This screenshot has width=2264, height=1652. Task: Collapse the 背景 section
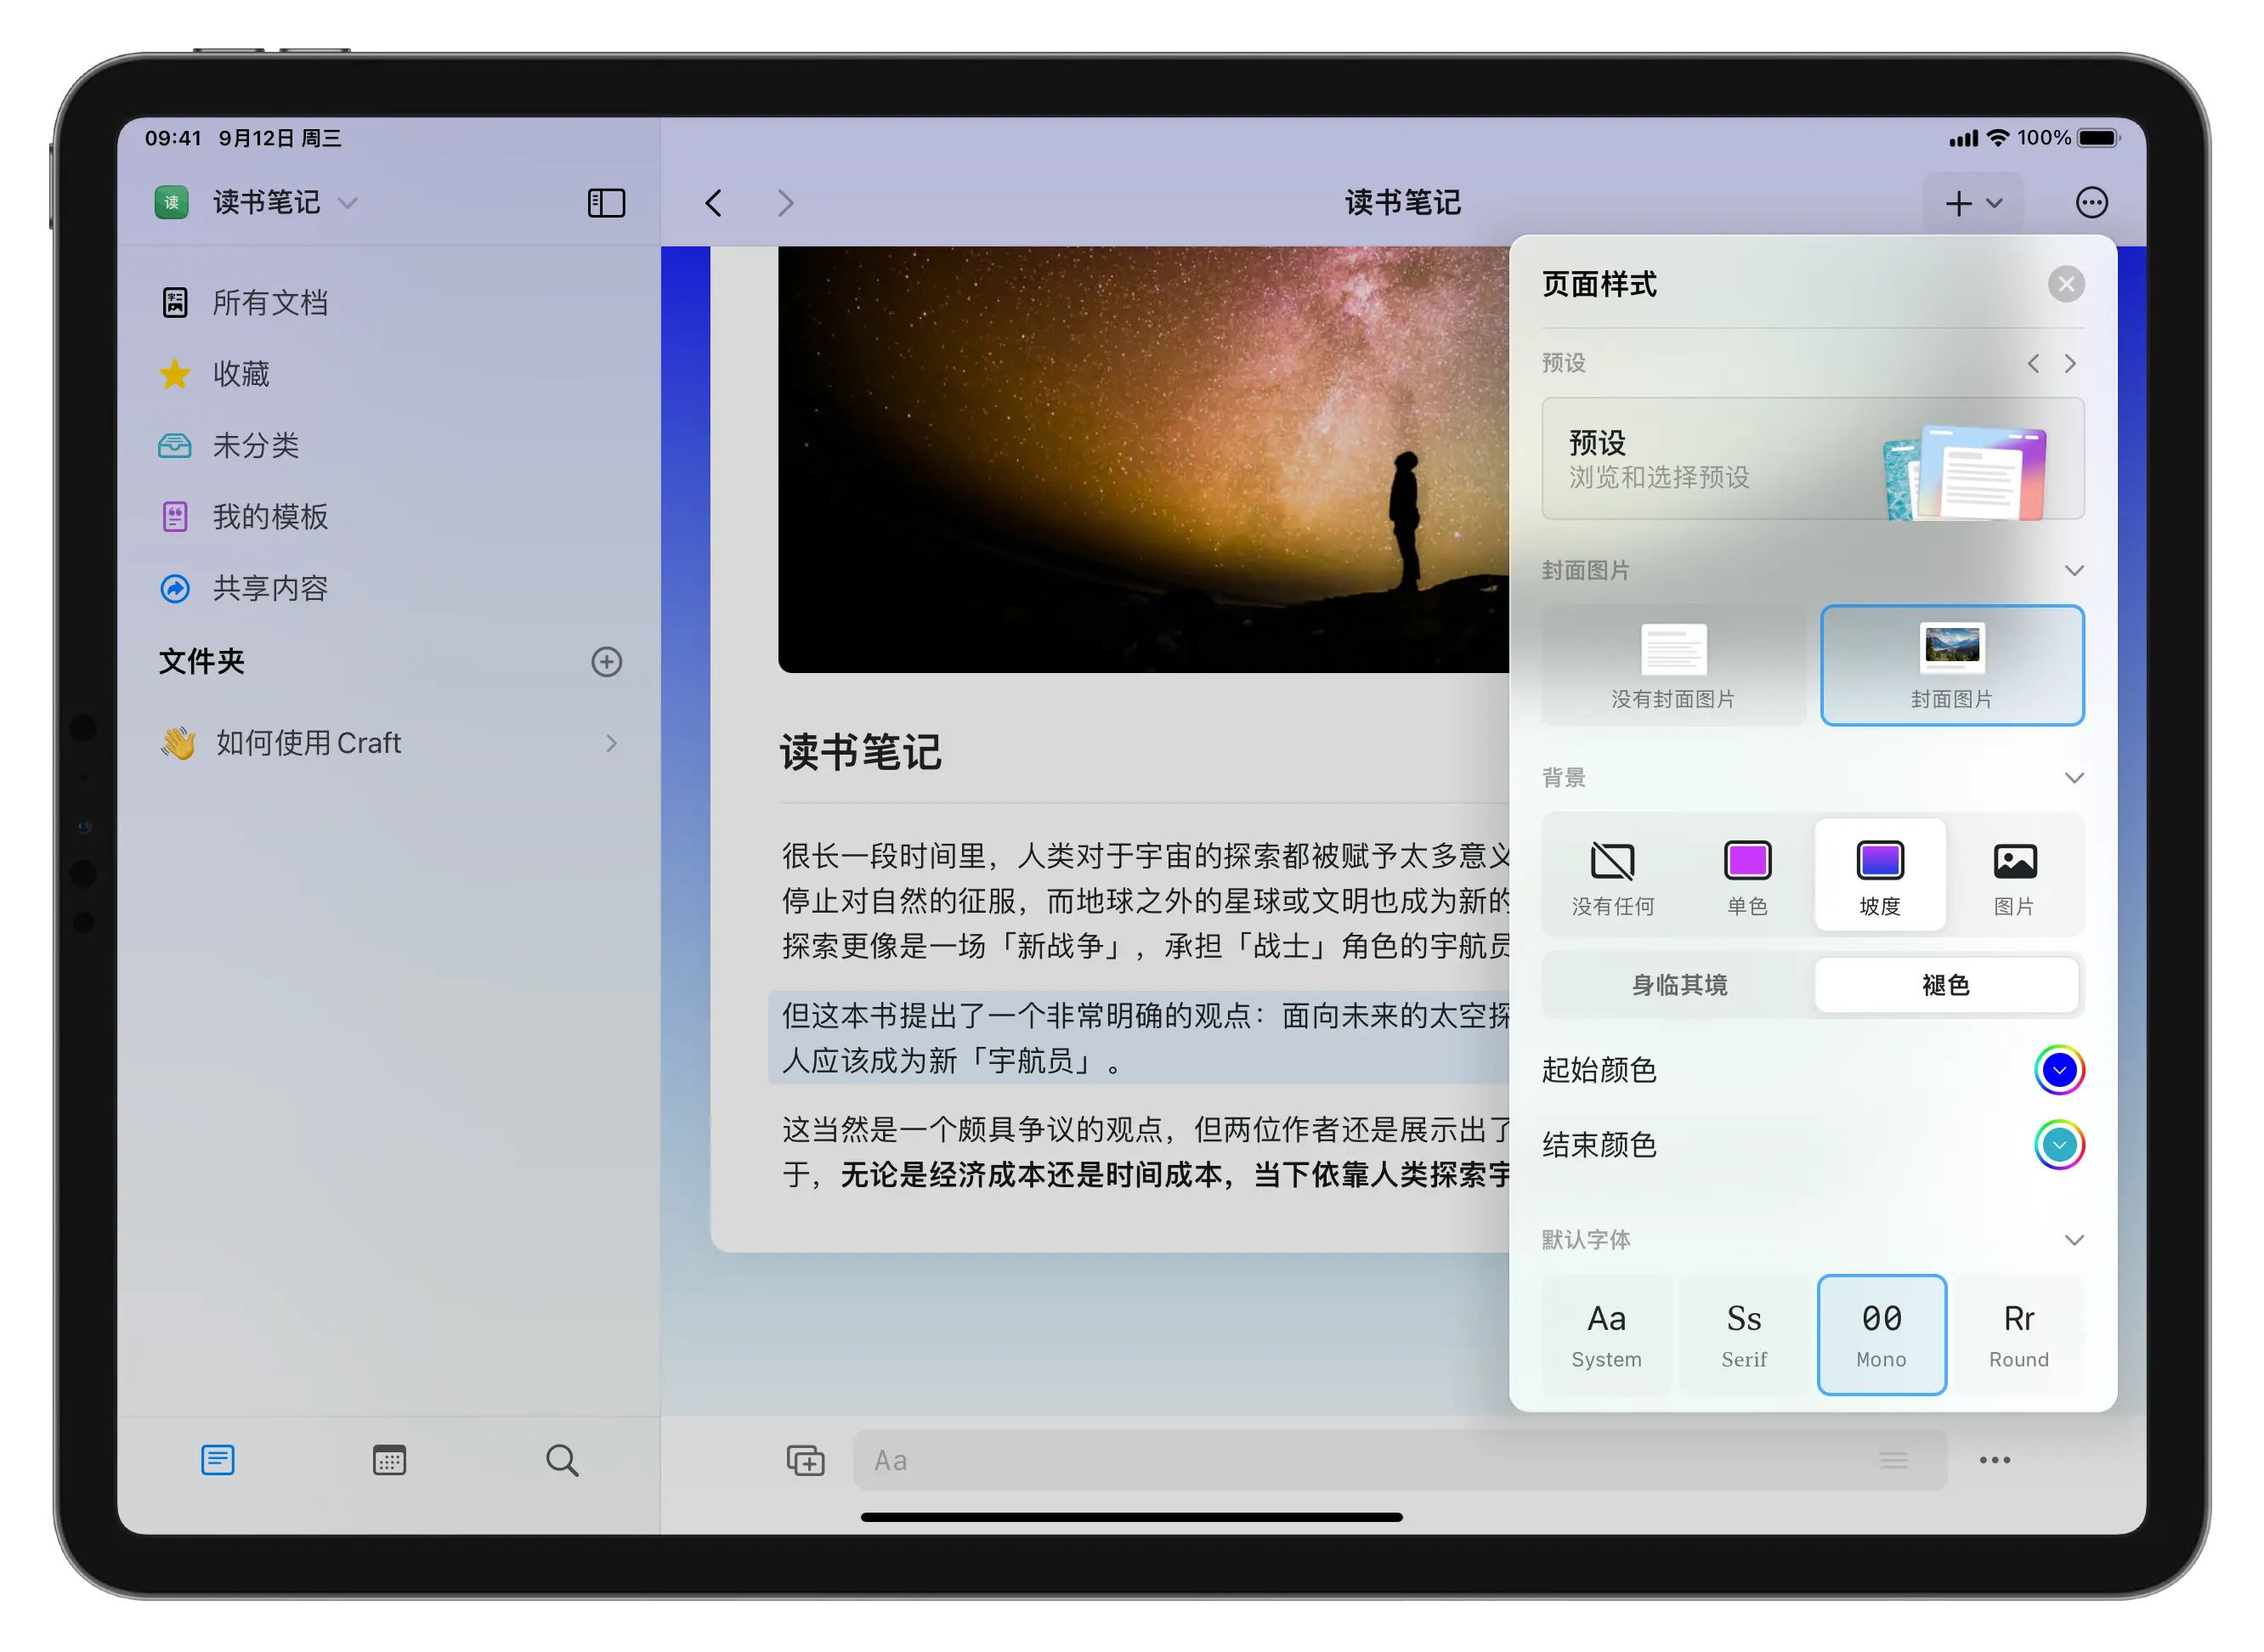click(x=2074, y=778)
